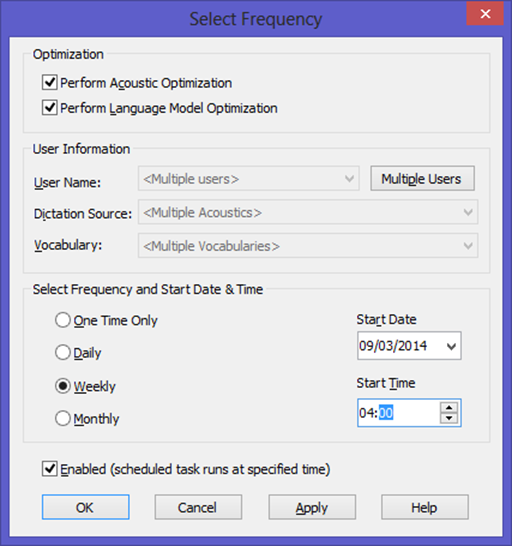Viewport: 512px width, 546px height.
Task: Open the Start Date calendar dropdown arrow
Action: (x=451, y=346)
